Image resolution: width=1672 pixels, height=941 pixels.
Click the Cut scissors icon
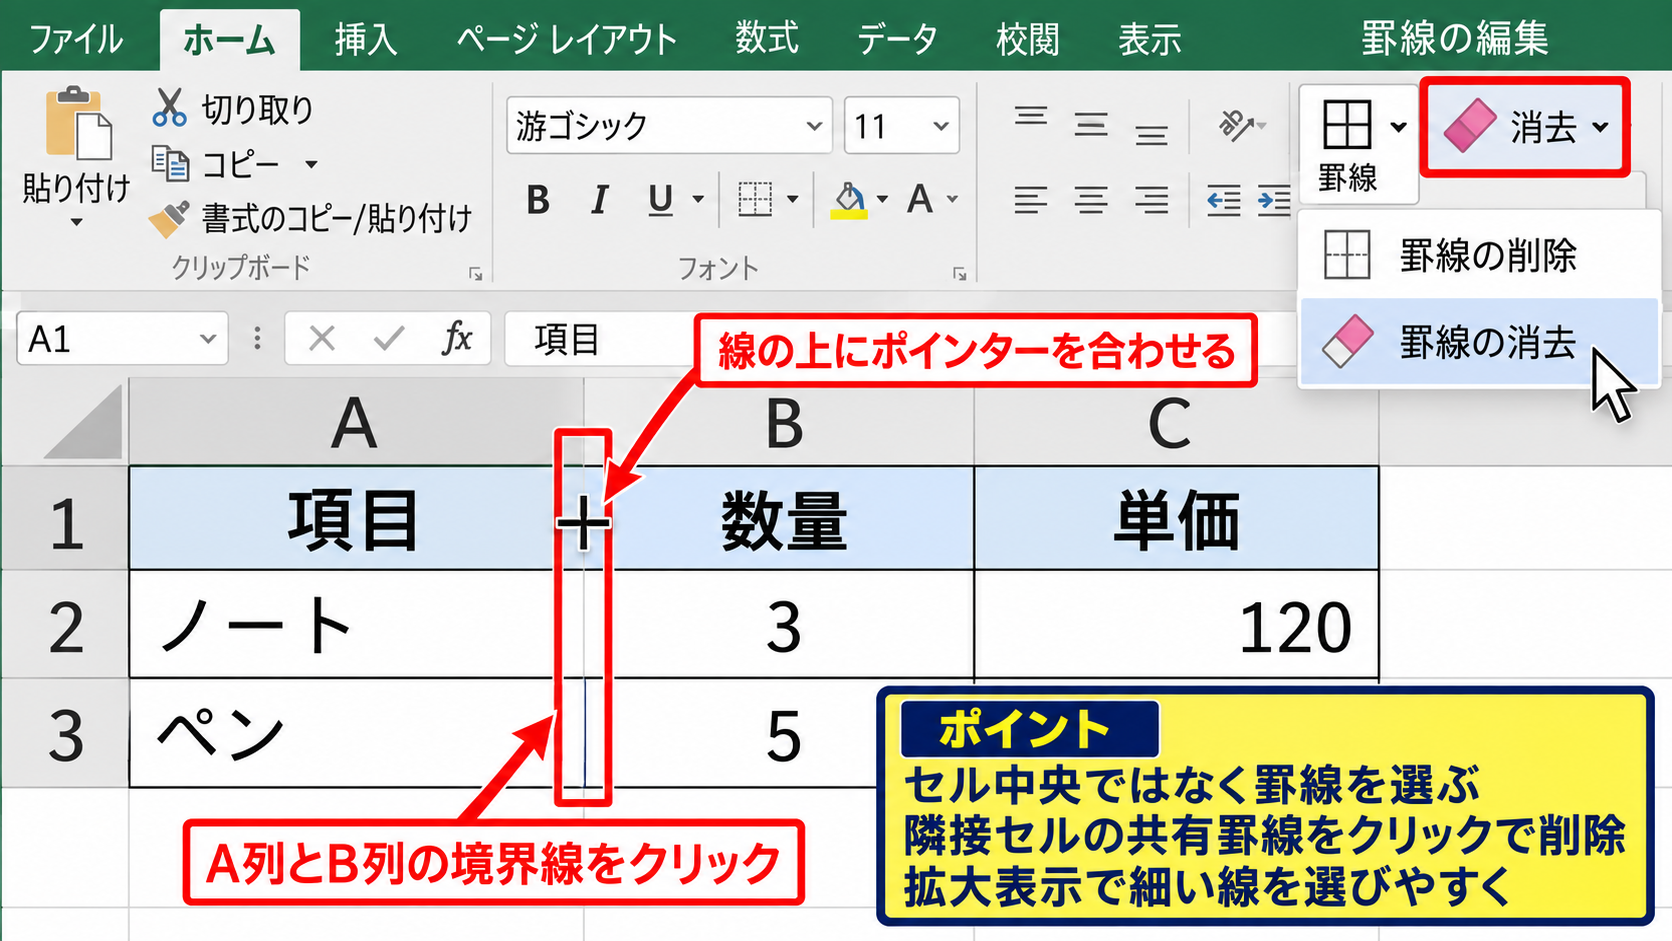tap(169, 107)
